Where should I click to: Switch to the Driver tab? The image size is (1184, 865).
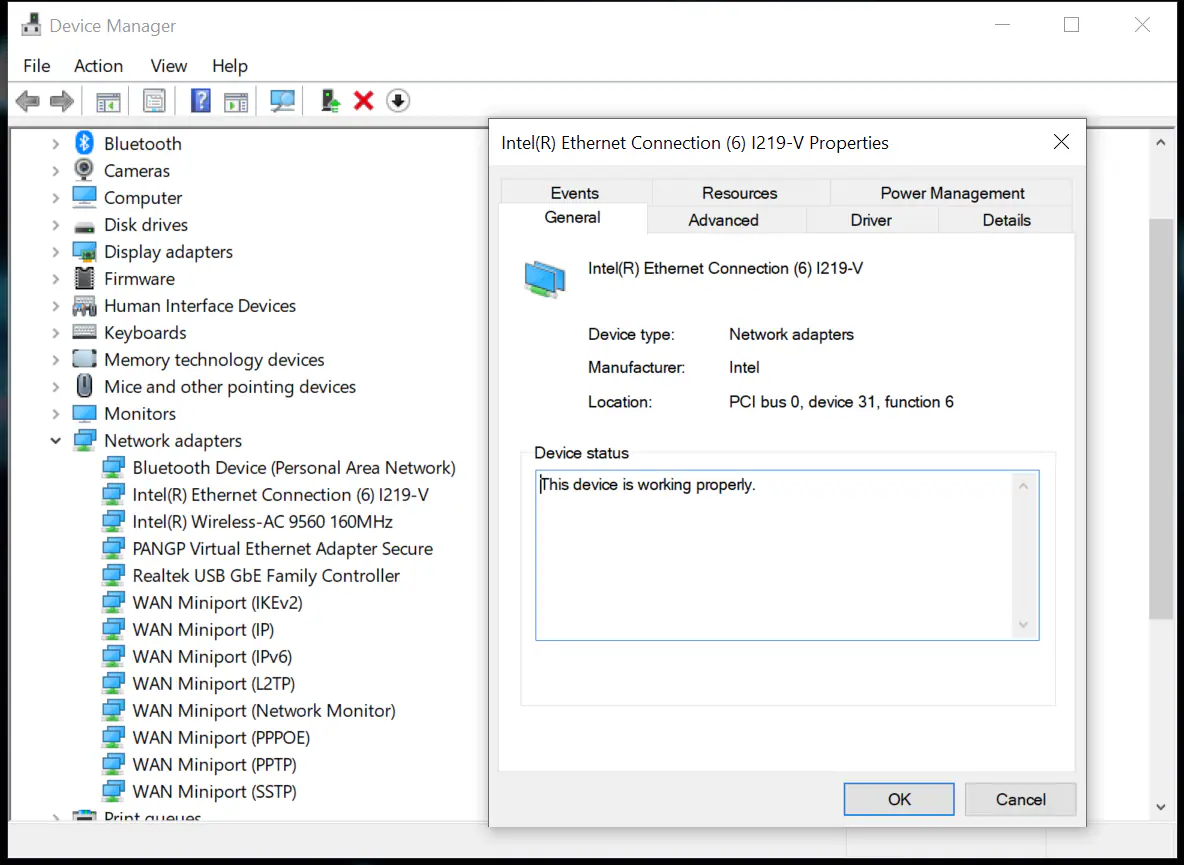[x=870, y=219]
